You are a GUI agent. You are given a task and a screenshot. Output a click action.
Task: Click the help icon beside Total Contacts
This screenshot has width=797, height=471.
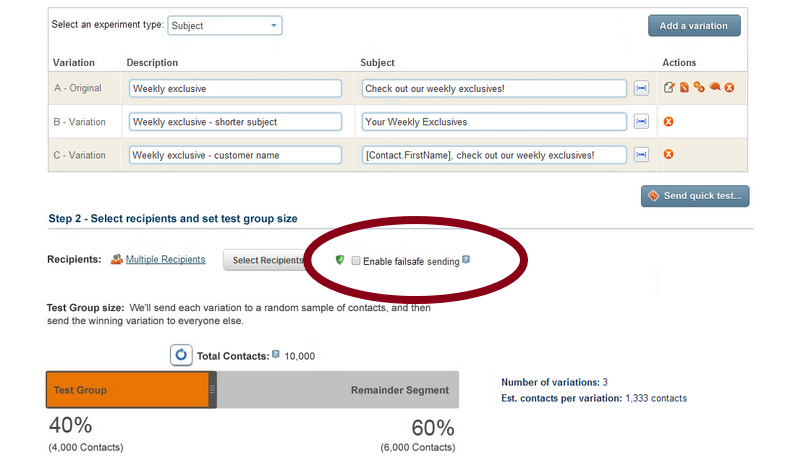[275, 354]
